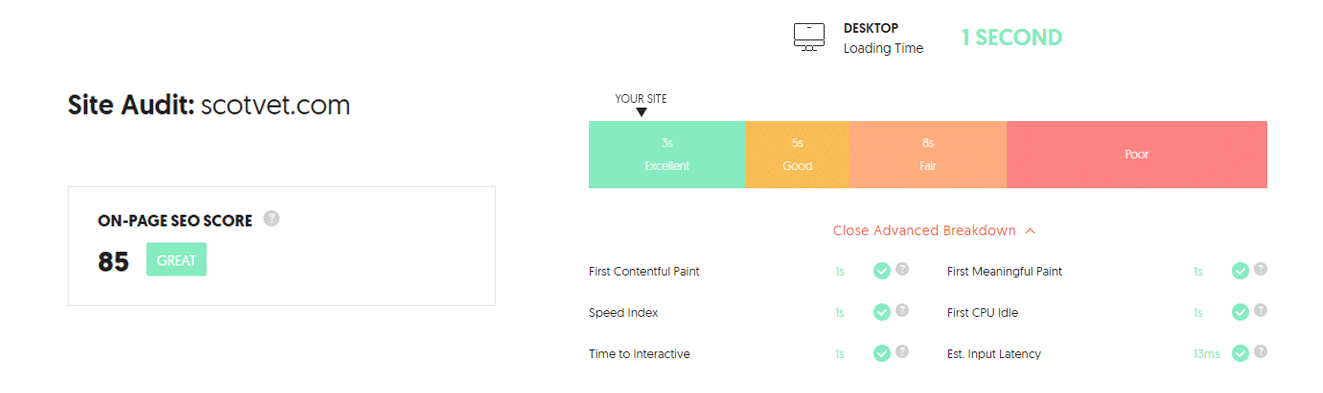Click the chevron beside Close Advanced Breakdown

(1030, 231)
